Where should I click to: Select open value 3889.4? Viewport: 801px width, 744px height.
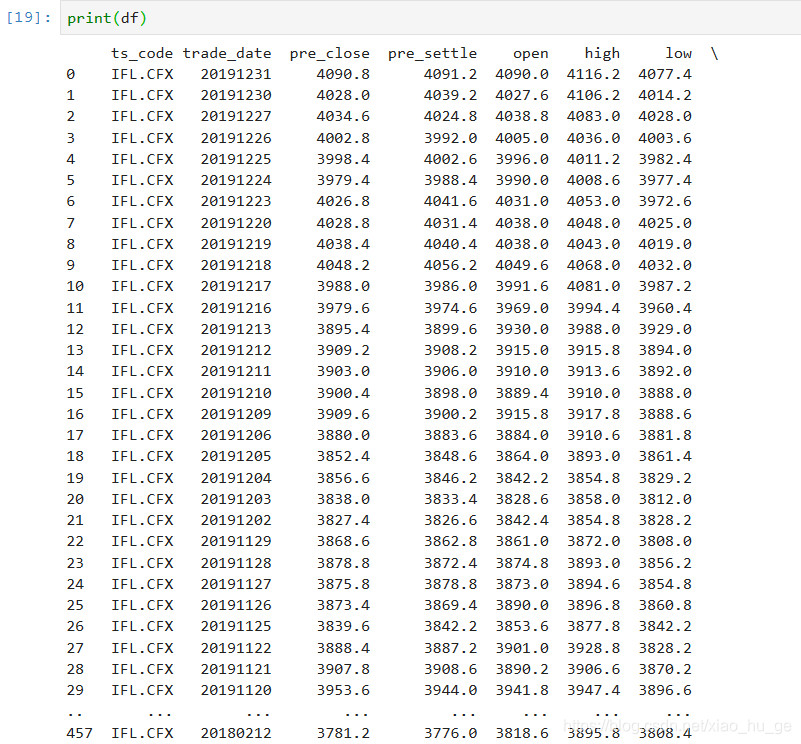(x=522, y=393)
